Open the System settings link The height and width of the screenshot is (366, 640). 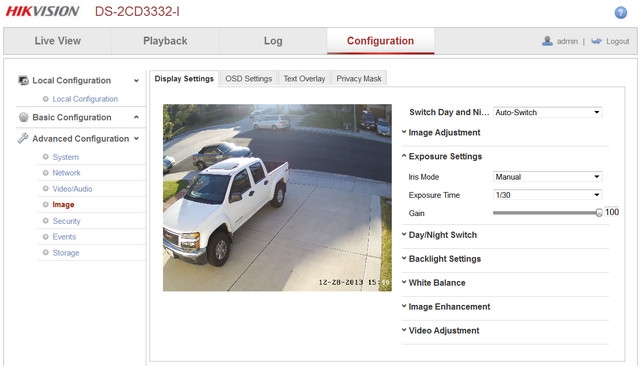(65, 157)
